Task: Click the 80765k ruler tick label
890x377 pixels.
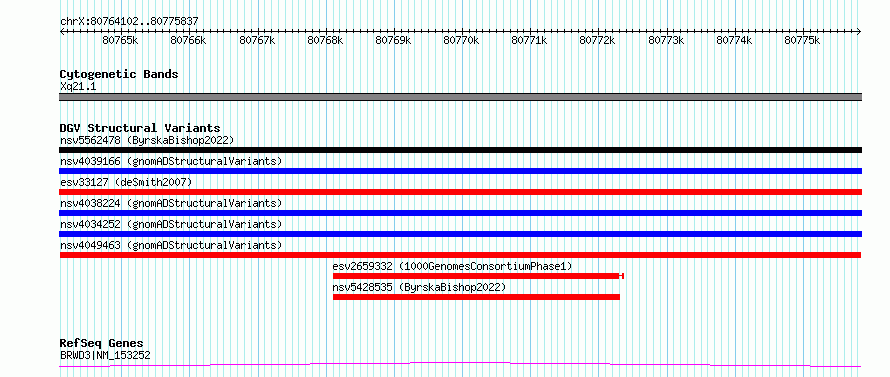Action: pos(120,40)
